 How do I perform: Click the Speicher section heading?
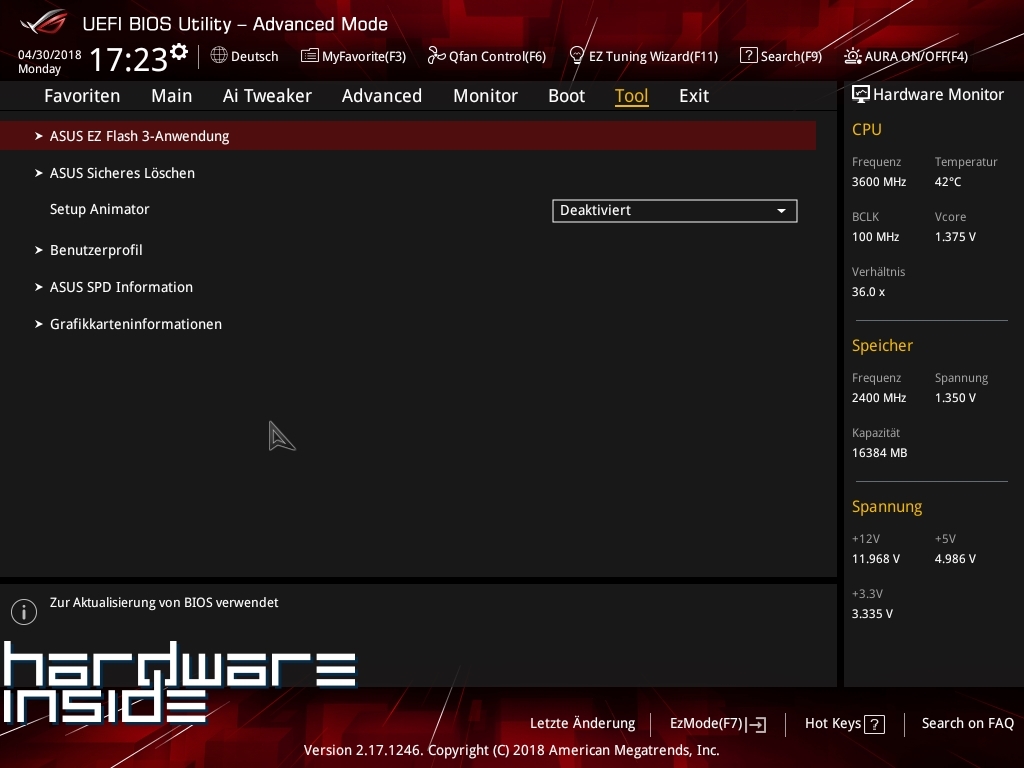pyautogui.click(x=882, y=345)
